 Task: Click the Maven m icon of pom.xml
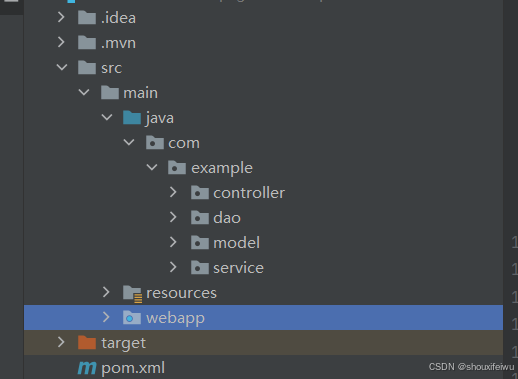point(87,368)
